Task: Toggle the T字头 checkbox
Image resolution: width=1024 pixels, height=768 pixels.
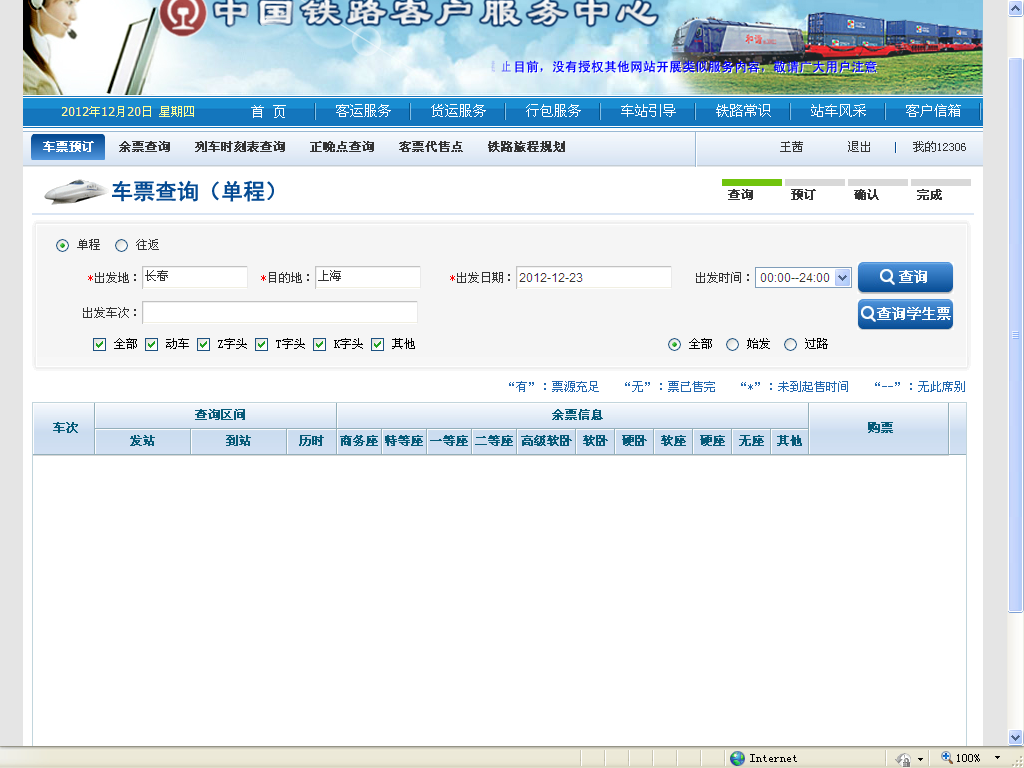Action: pos(261,344)
